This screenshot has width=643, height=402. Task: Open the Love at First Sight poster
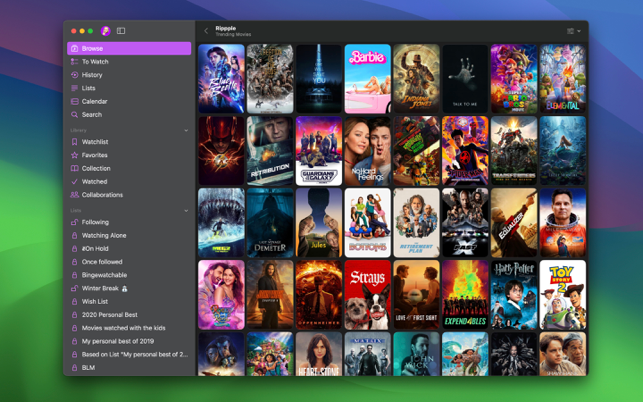point(417,295)
